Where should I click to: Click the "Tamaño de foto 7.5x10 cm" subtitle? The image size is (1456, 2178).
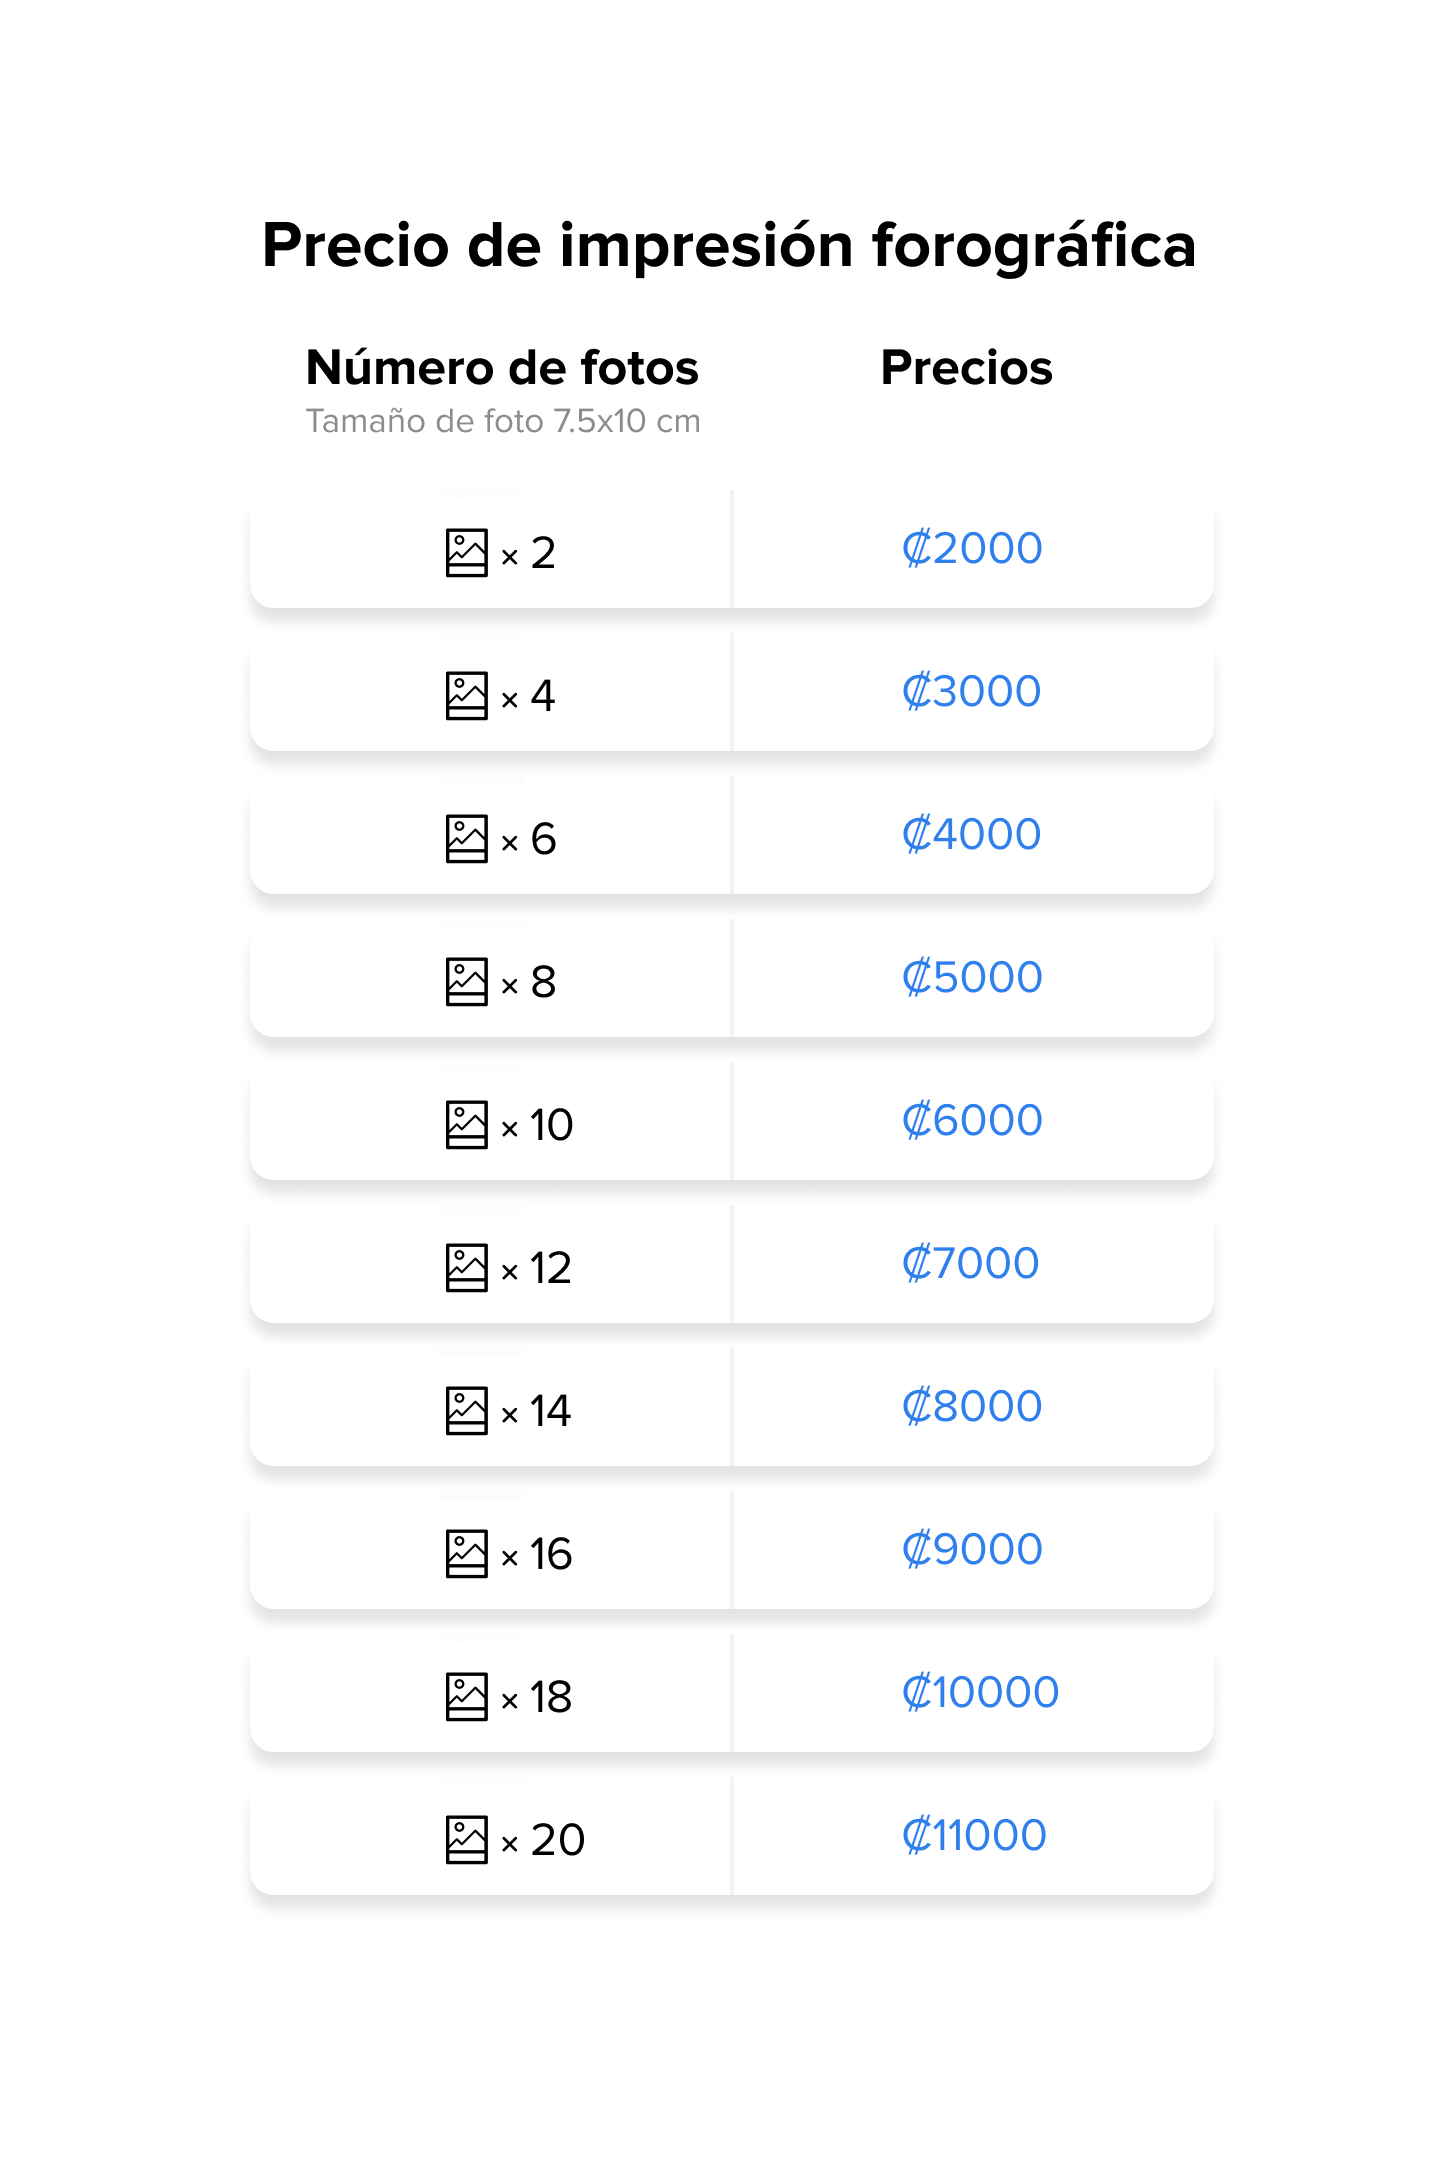(x=503, y=422)
